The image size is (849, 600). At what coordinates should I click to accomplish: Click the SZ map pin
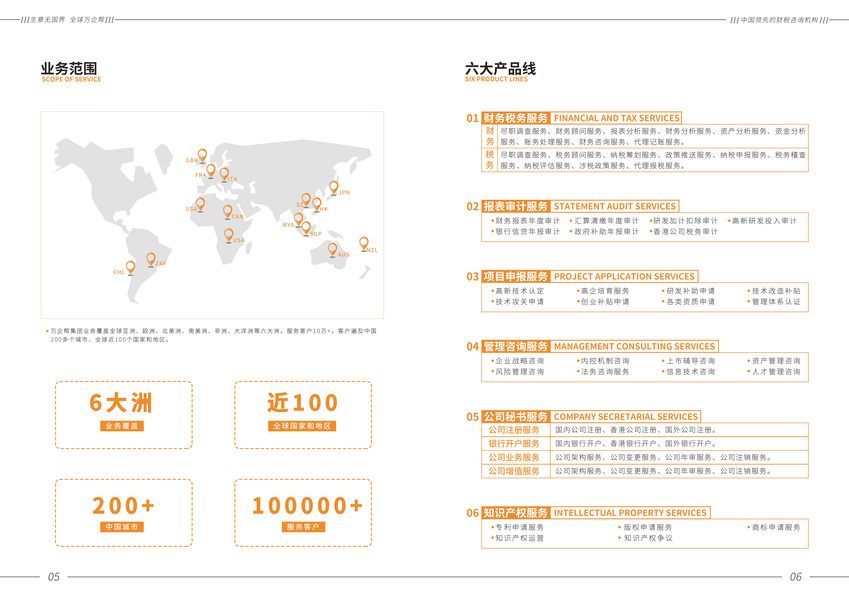(306, 200)
